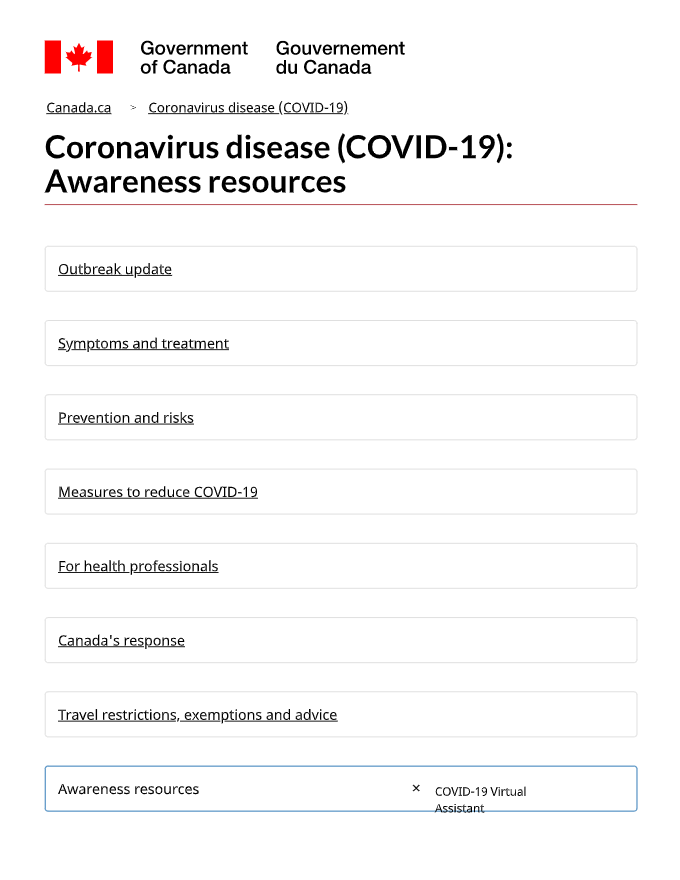Viewport: 680px width, 880px height.
Task: Click the Gouvernement du Canada French wordmark
Action: click(x=340, y=58)
